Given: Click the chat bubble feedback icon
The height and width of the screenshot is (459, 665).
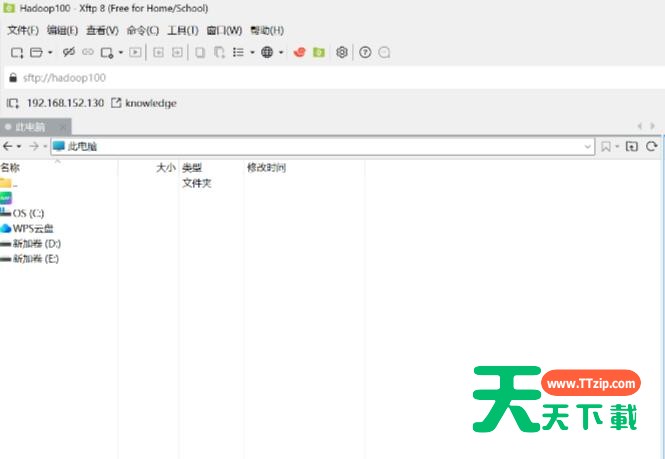Looking at the screenshot, I should click(384, 53).
